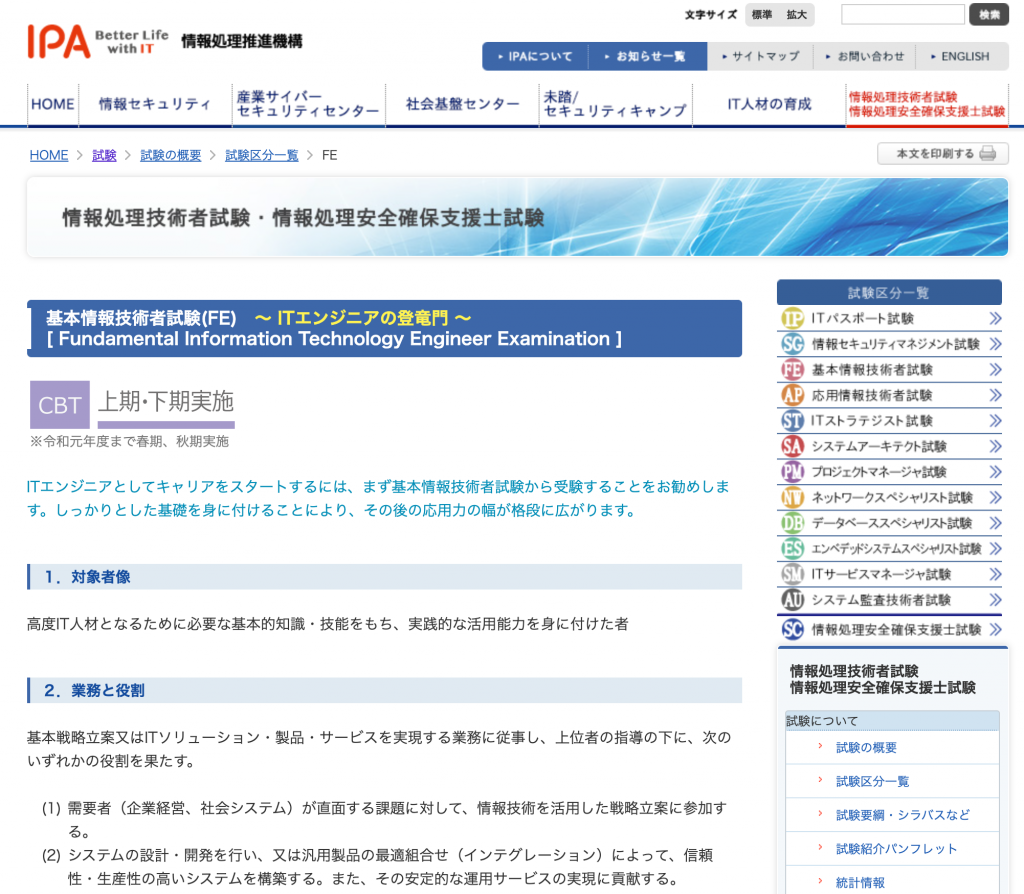1024x894 pixels.
Task: Open the ネットワークスペシャリスト試験 double-chevron arrow
Action: pos(995,498)
